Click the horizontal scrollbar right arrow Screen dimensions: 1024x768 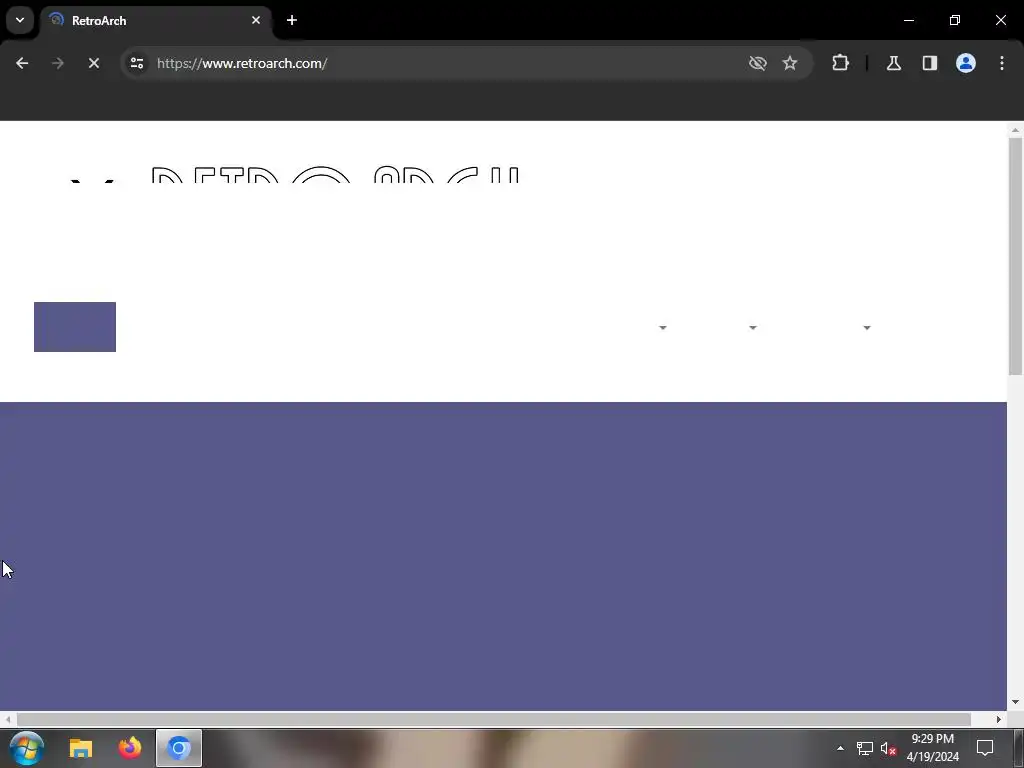pos(999,719)
